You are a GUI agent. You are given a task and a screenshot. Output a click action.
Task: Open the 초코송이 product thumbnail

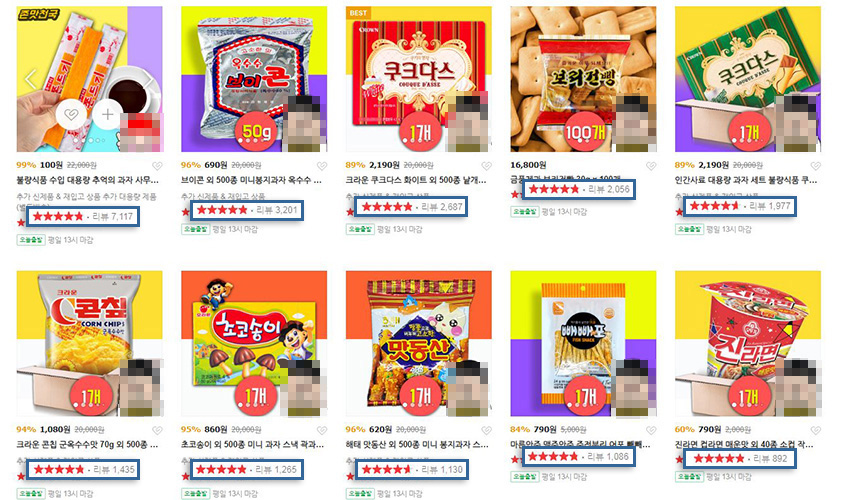[254, 344]
